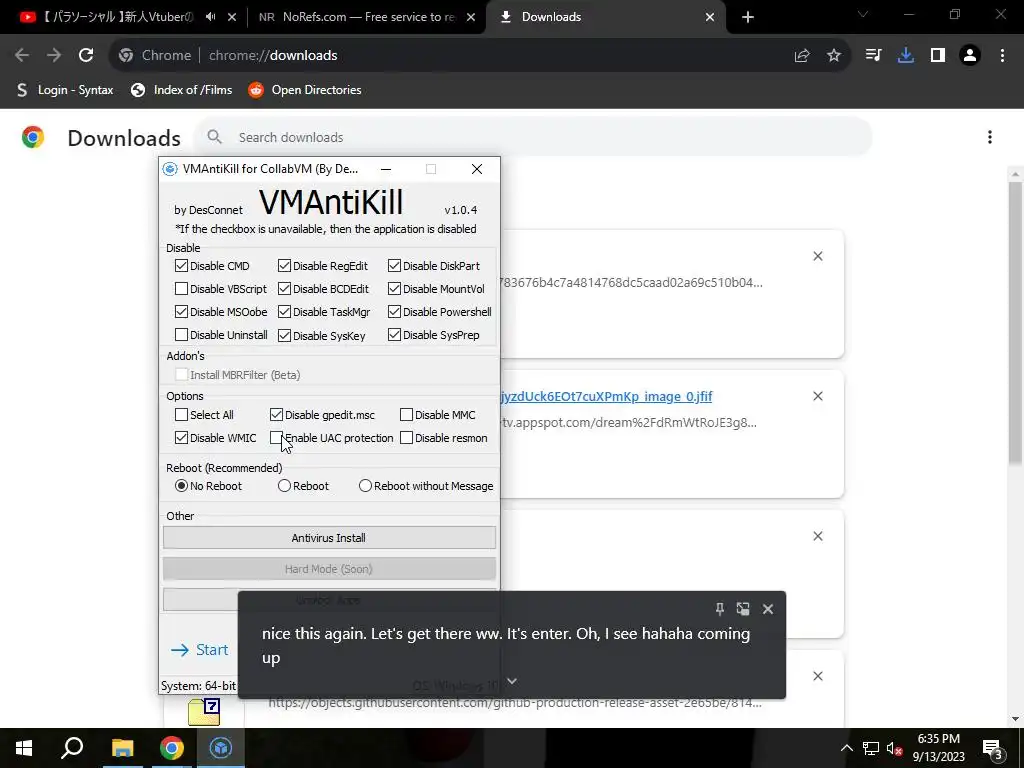
Task: Go back to previous page
Action: point(22,56)
